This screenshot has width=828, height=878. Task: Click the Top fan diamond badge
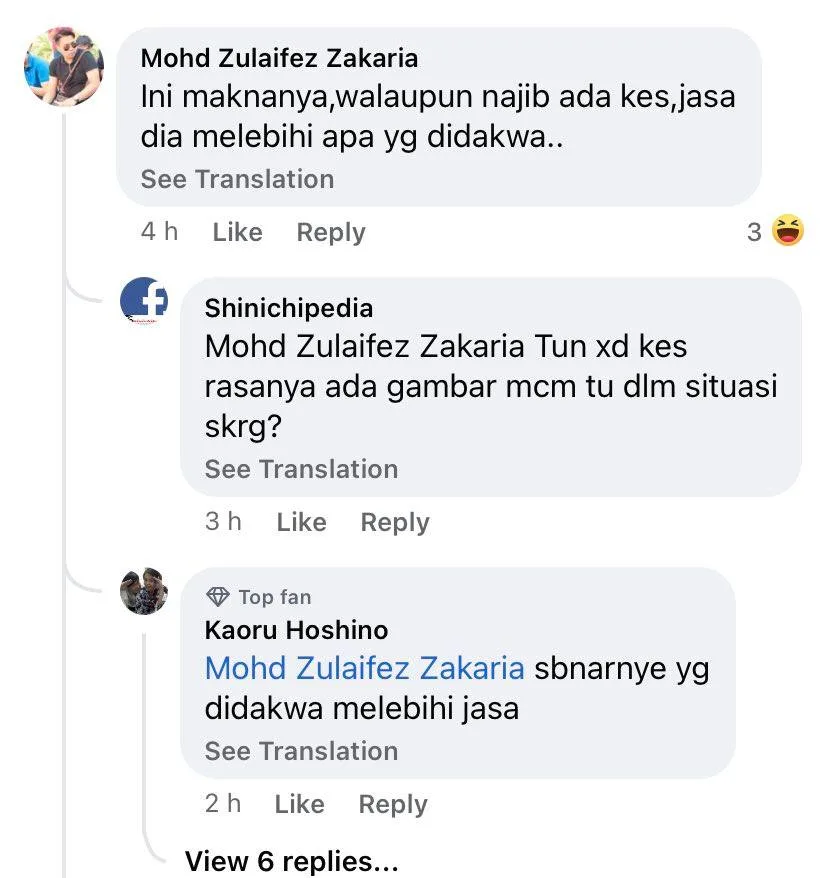click(217, 597)
